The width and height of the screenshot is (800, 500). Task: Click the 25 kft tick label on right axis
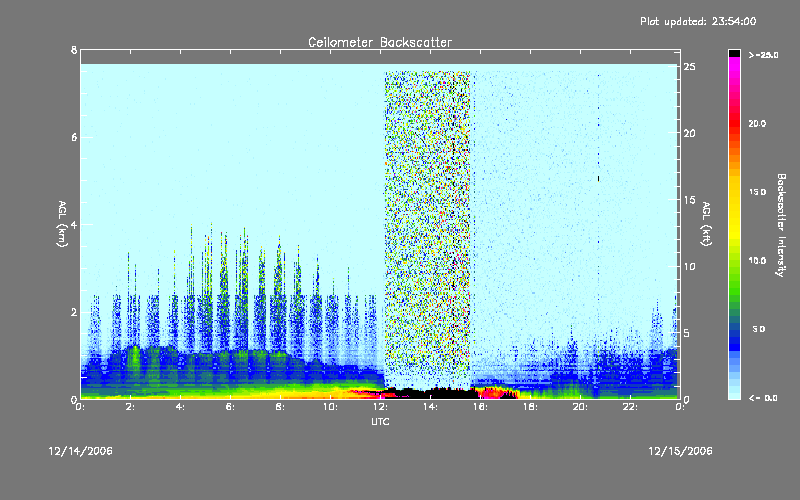coord(690,67)
